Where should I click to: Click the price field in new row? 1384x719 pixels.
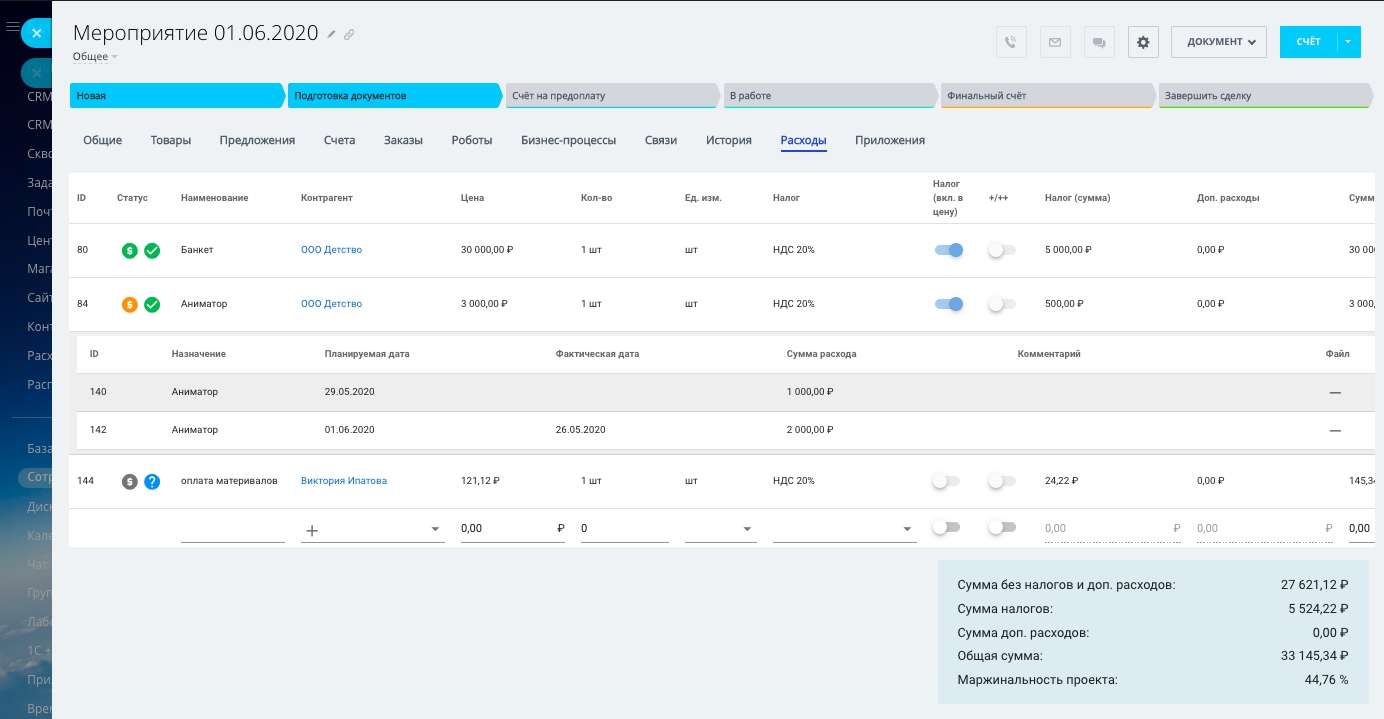pos(513,528)
